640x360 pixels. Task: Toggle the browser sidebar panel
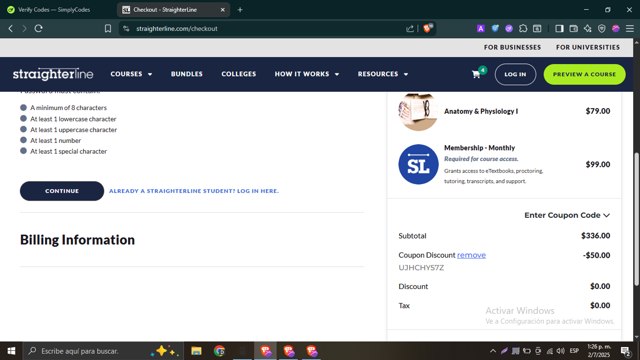pos(559,28)
